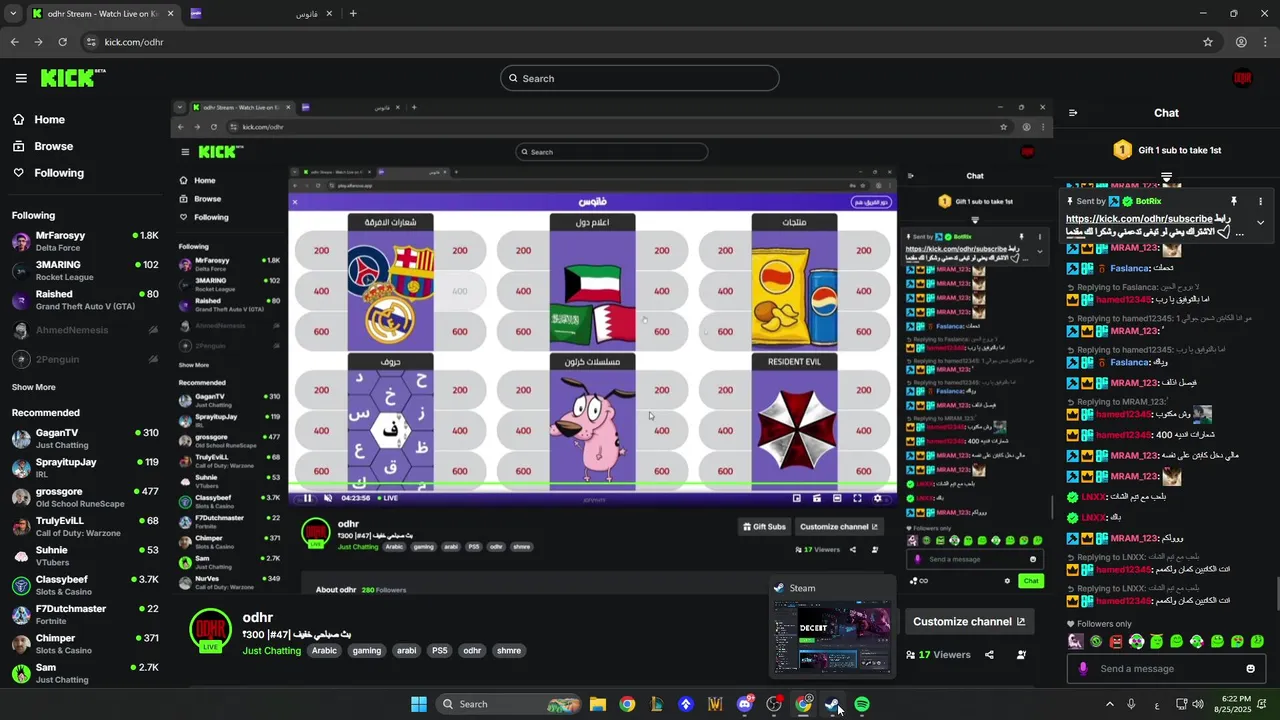Open recommended channel Classybeef
Viewport: 1280px width, 720px height.
(x=85, y=585)
